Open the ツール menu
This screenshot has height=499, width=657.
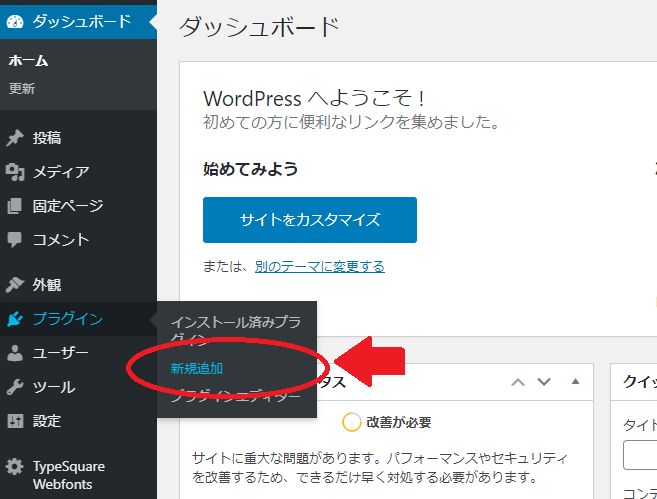click(x=78, y=387)
